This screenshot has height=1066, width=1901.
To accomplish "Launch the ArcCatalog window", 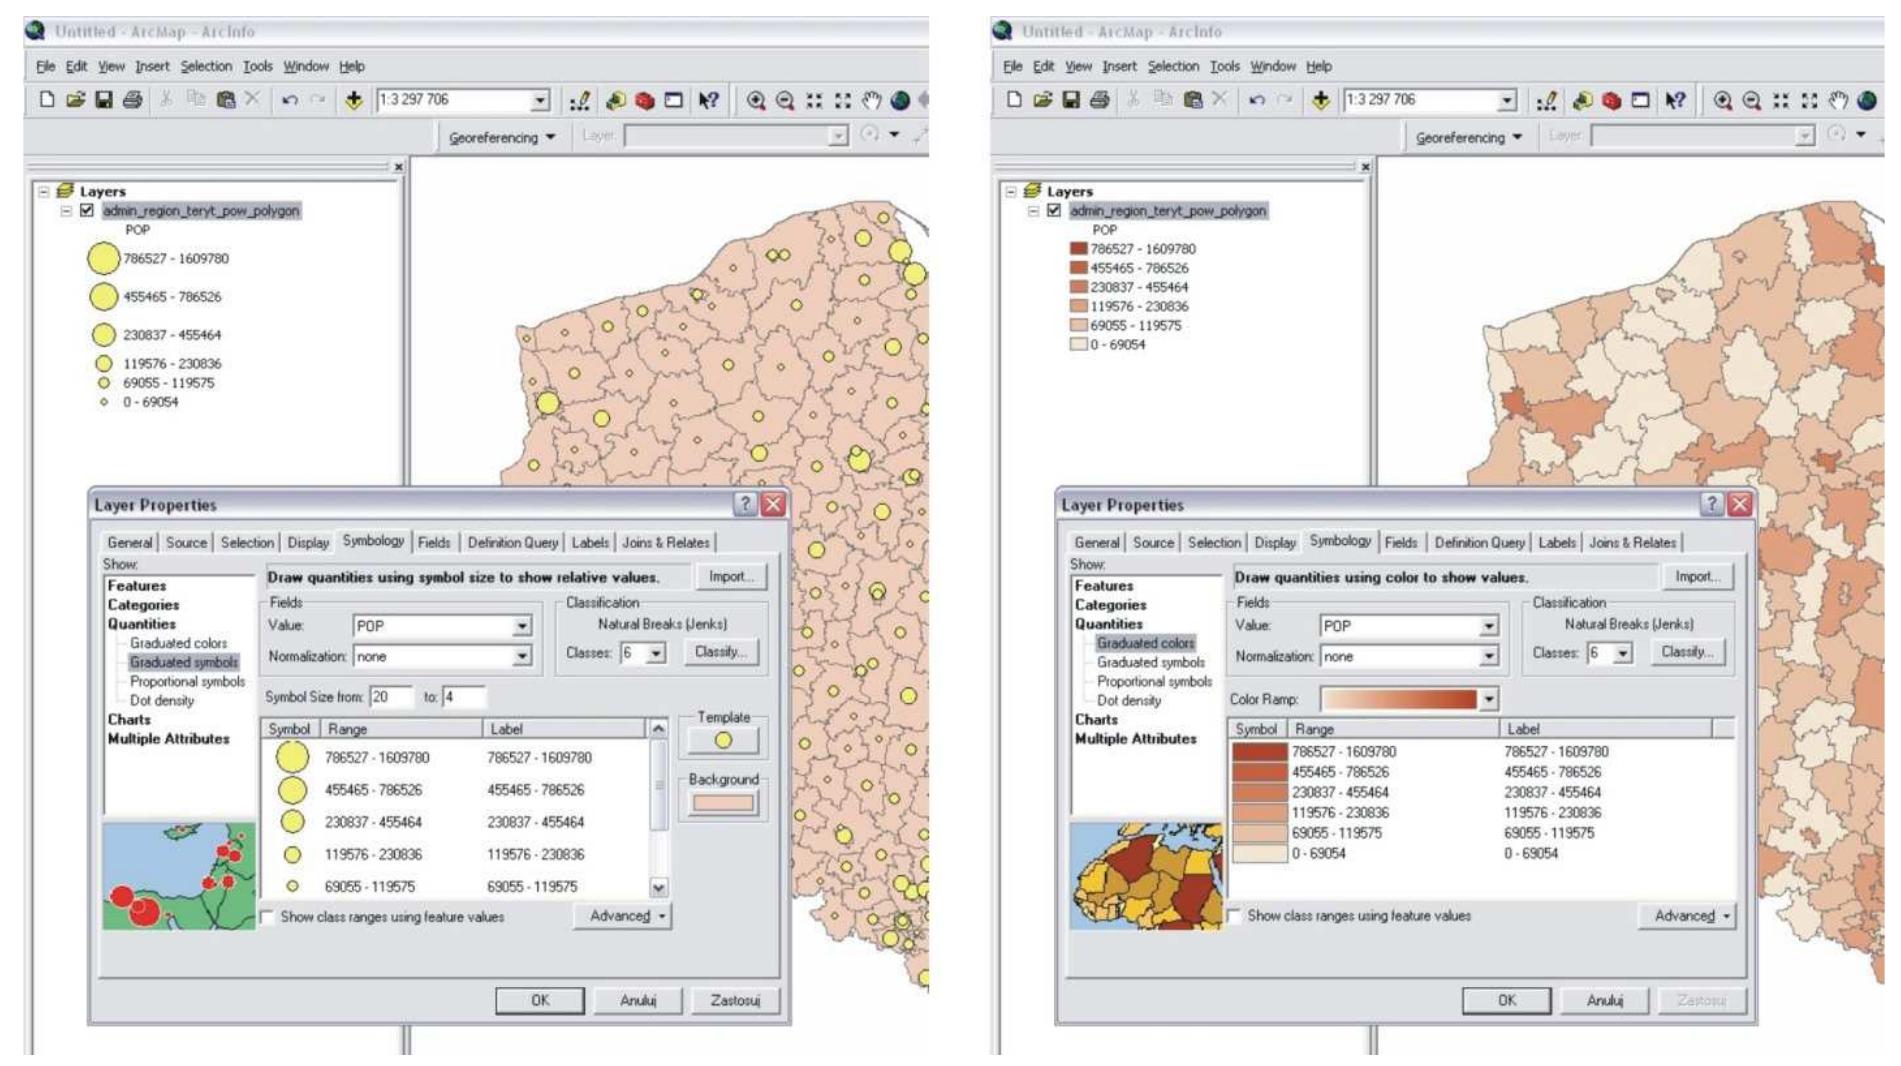I will (616, 100).
